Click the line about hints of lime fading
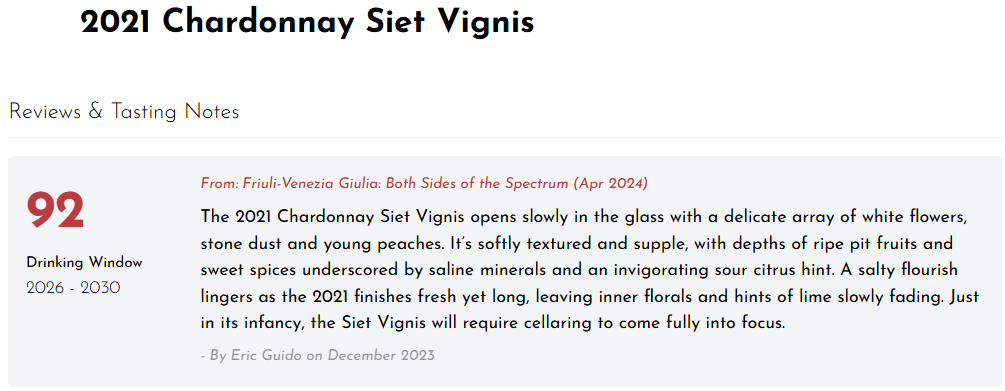This screenshot has height=391, width=1005. pos(586,297)
